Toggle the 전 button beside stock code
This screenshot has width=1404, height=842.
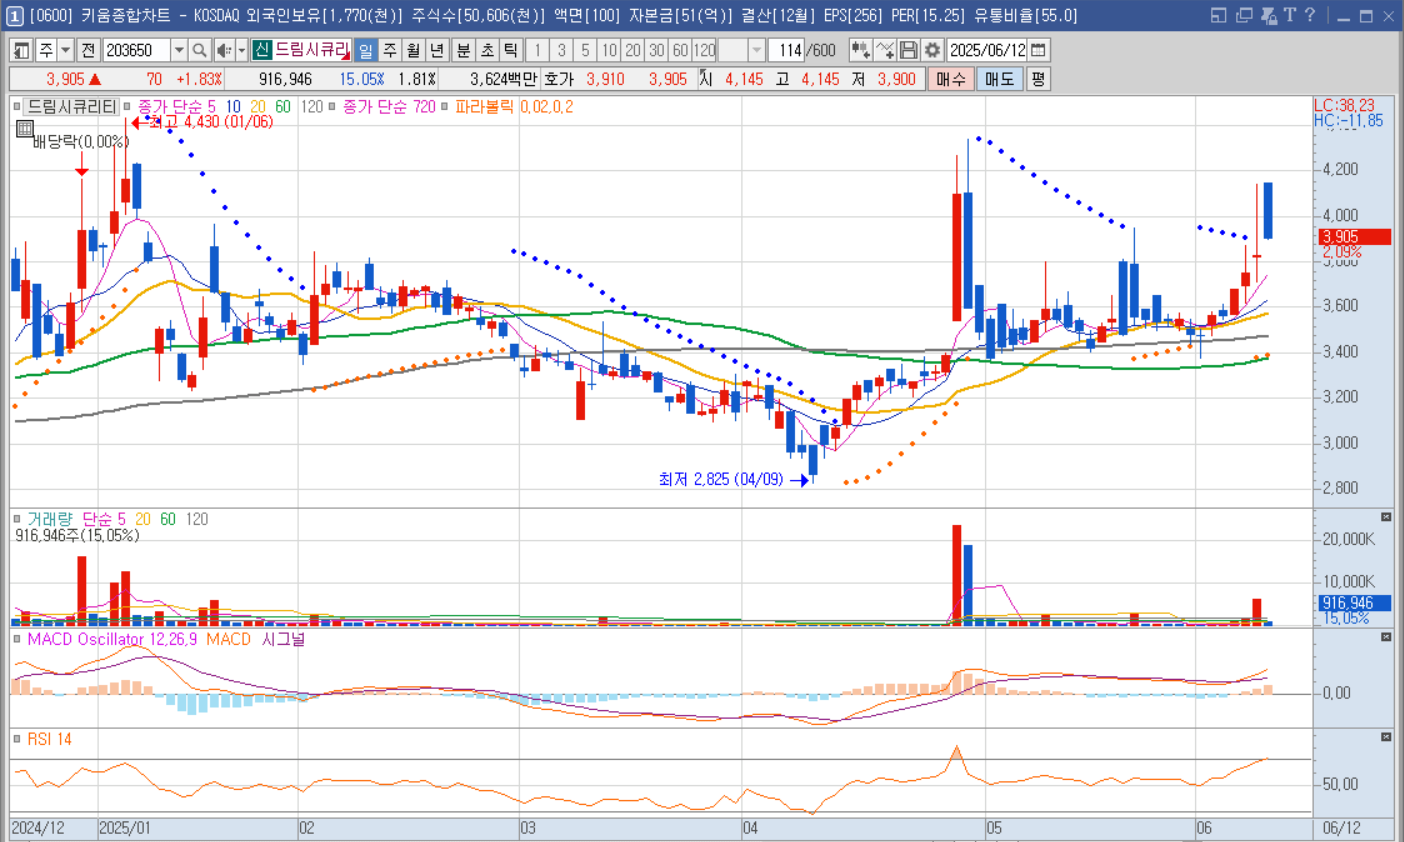[88, 50]
